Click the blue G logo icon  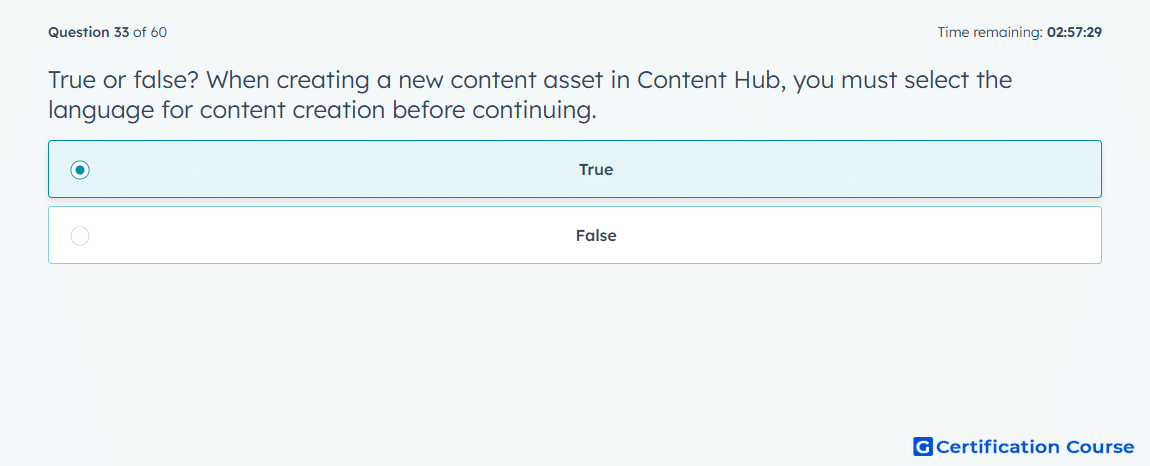coord(923,446)
